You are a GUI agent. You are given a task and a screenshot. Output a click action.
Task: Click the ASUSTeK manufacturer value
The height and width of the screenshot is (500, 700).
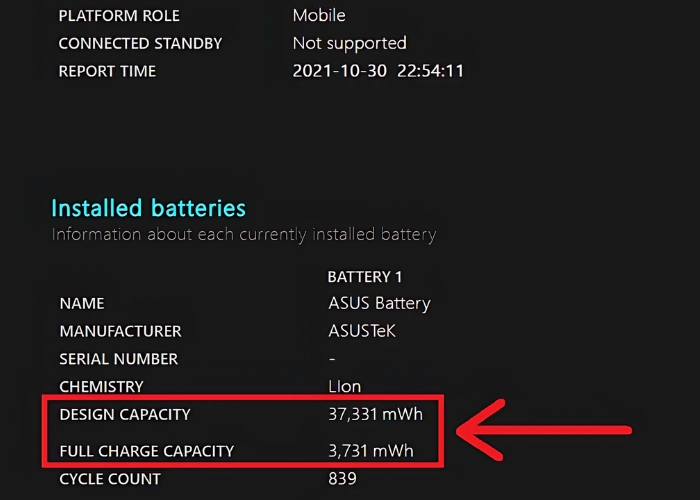click(x=362, y=331)
